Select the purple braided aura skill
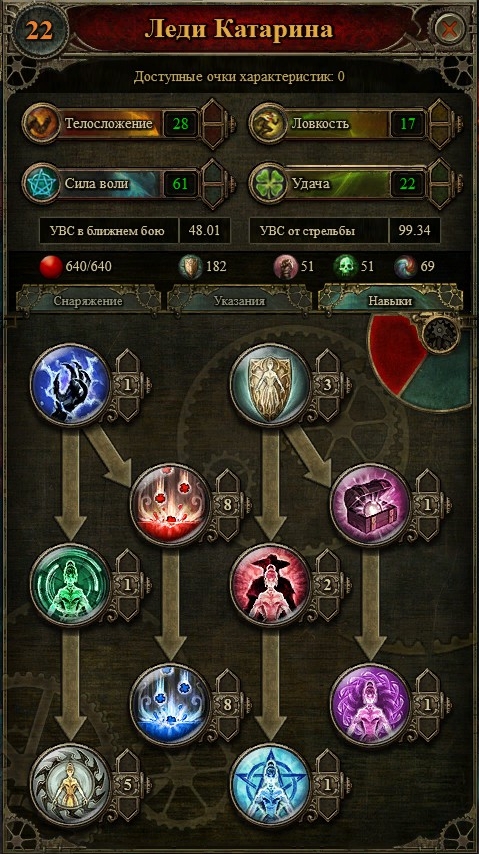Screen dimensions: 479x854 [371, 704]
